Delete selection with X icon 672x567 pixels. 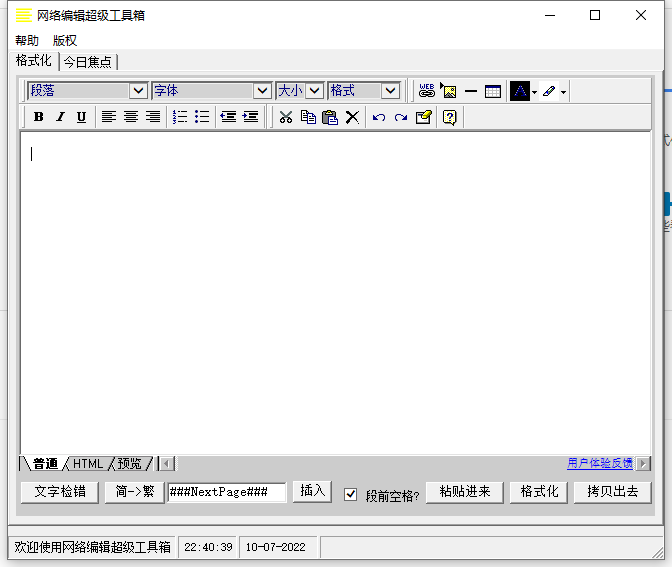[352, 117]
